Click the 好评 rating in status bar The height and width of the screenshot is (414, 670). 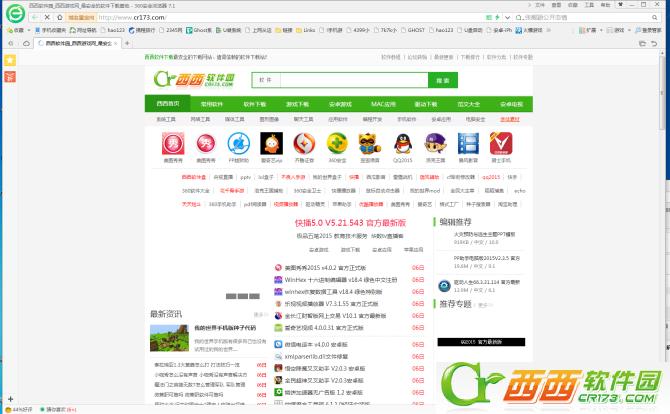18,409
